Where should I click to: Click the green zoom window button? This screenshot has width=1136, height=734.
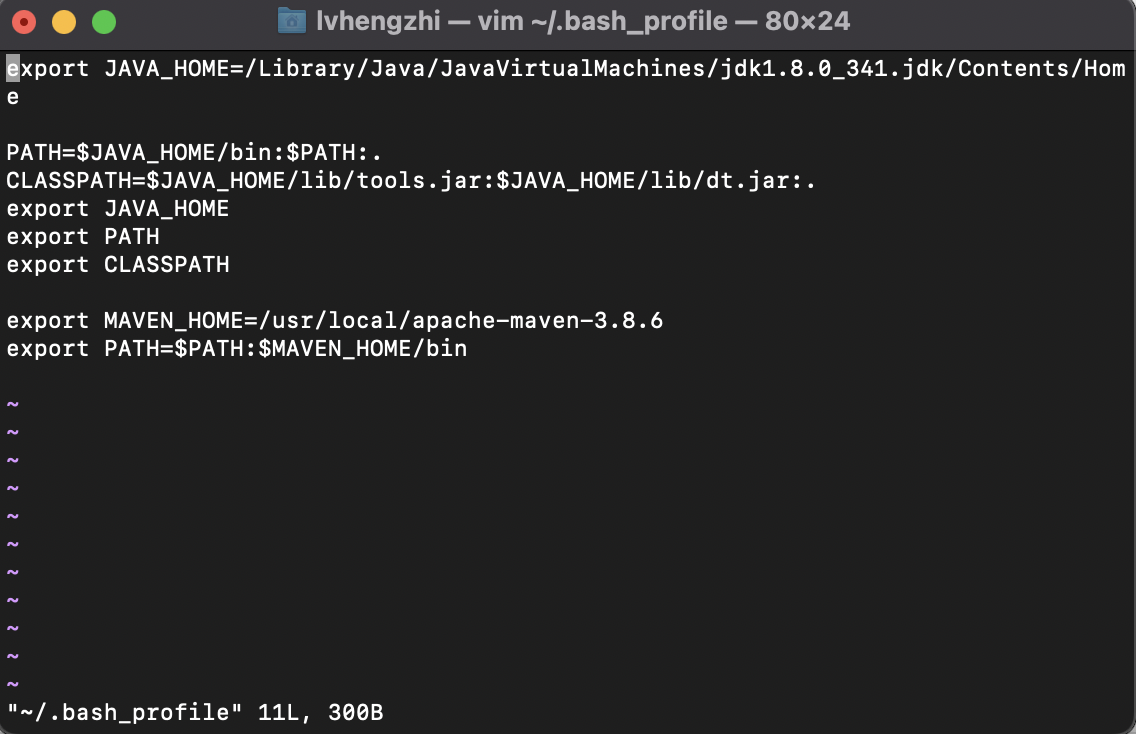pos(104,22)
